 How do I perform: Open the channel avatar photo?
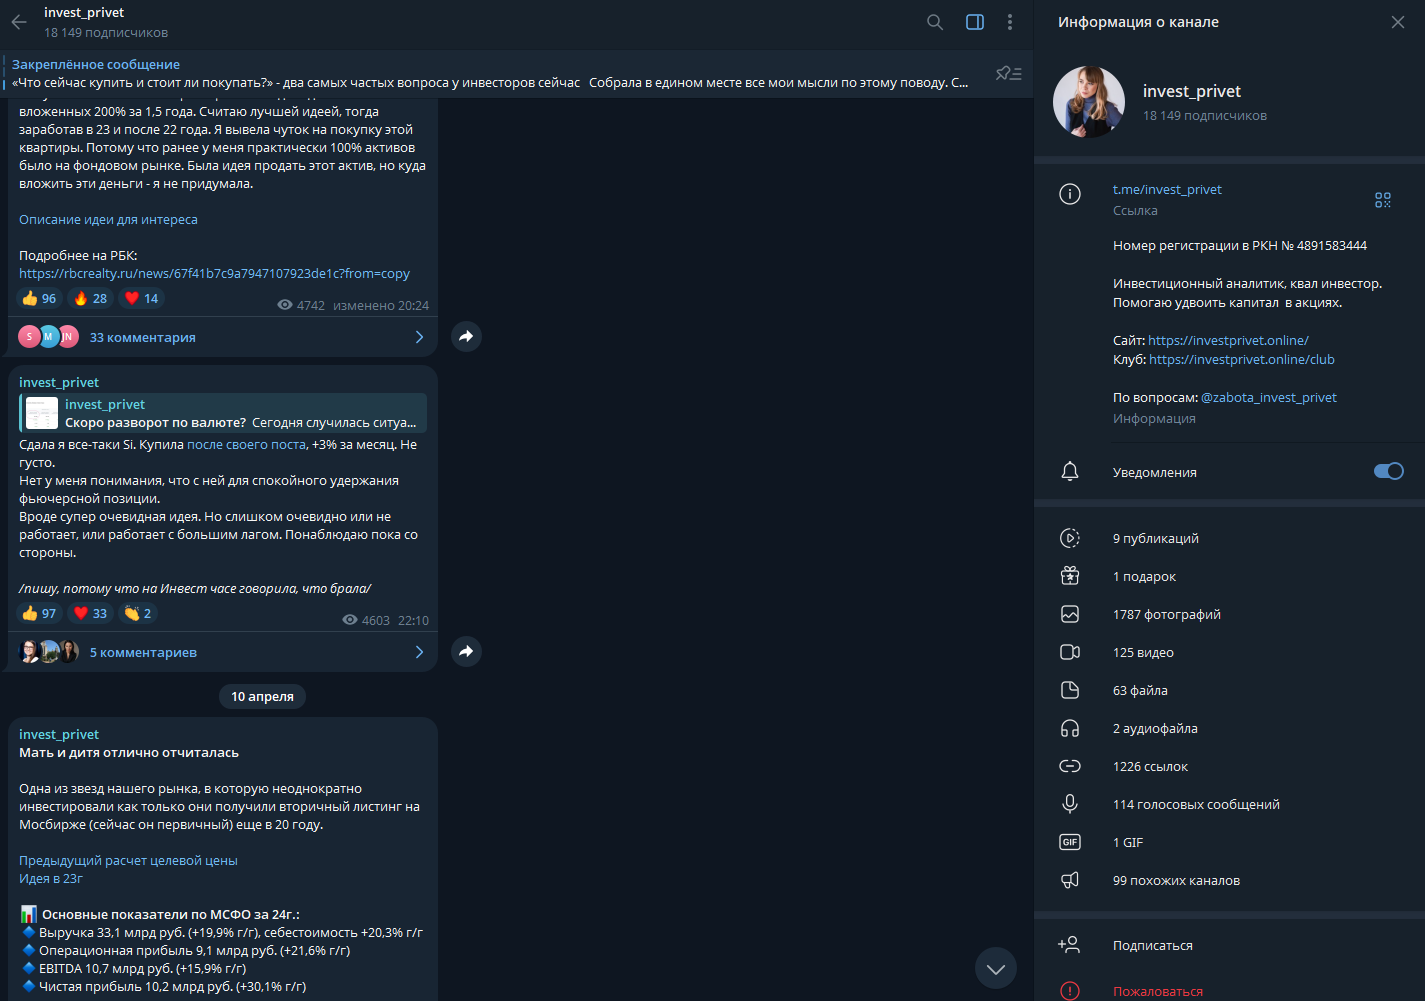1089,102
